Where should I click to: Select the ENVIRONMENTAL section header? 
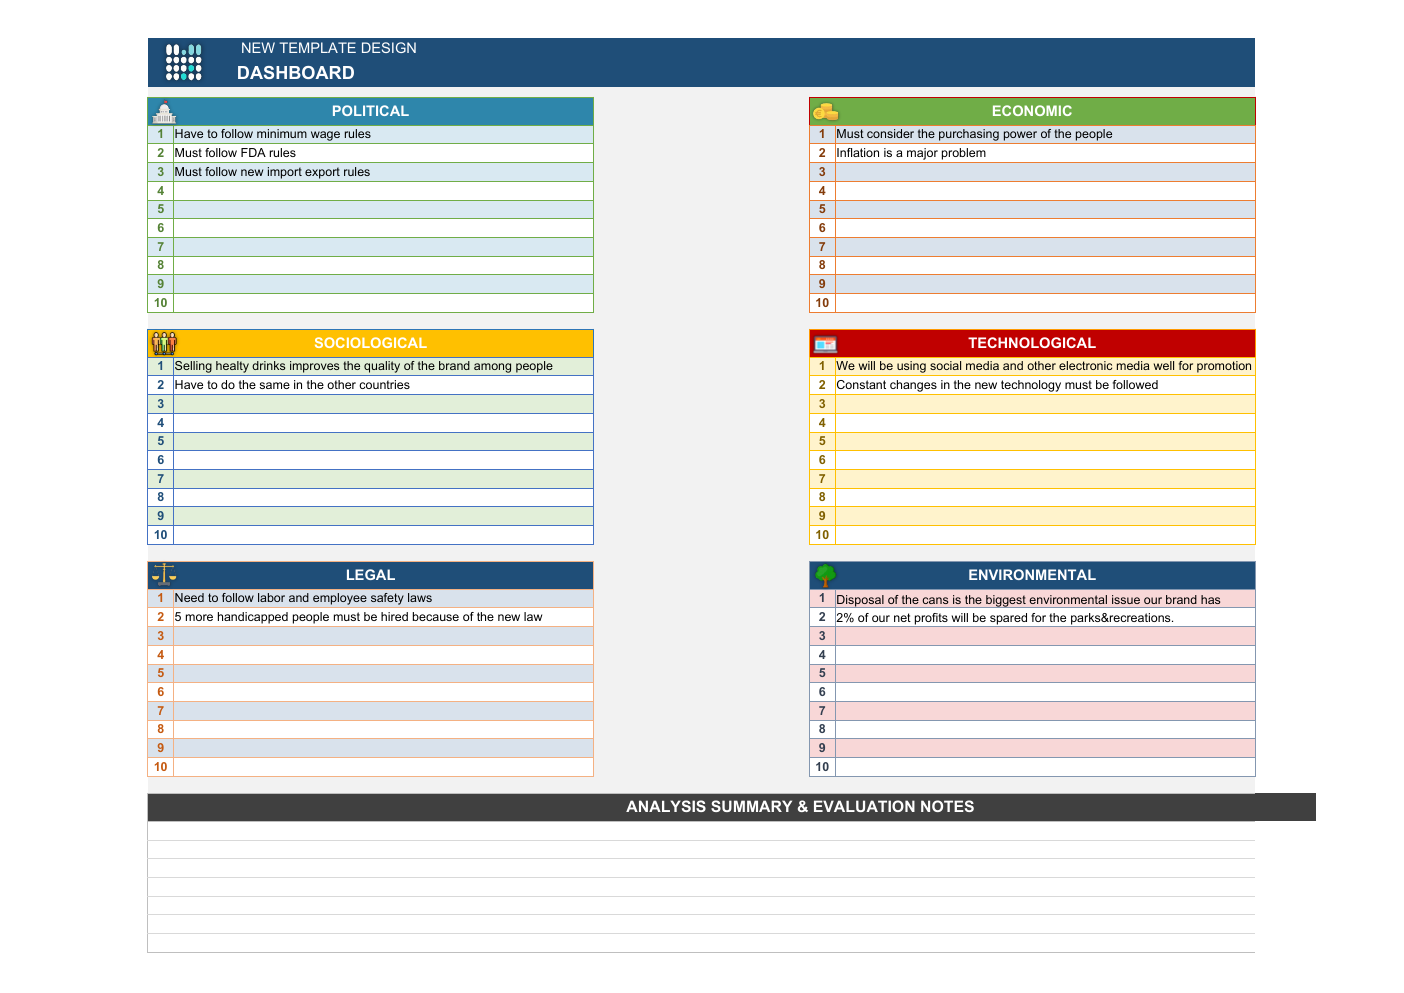[1032, 575]
